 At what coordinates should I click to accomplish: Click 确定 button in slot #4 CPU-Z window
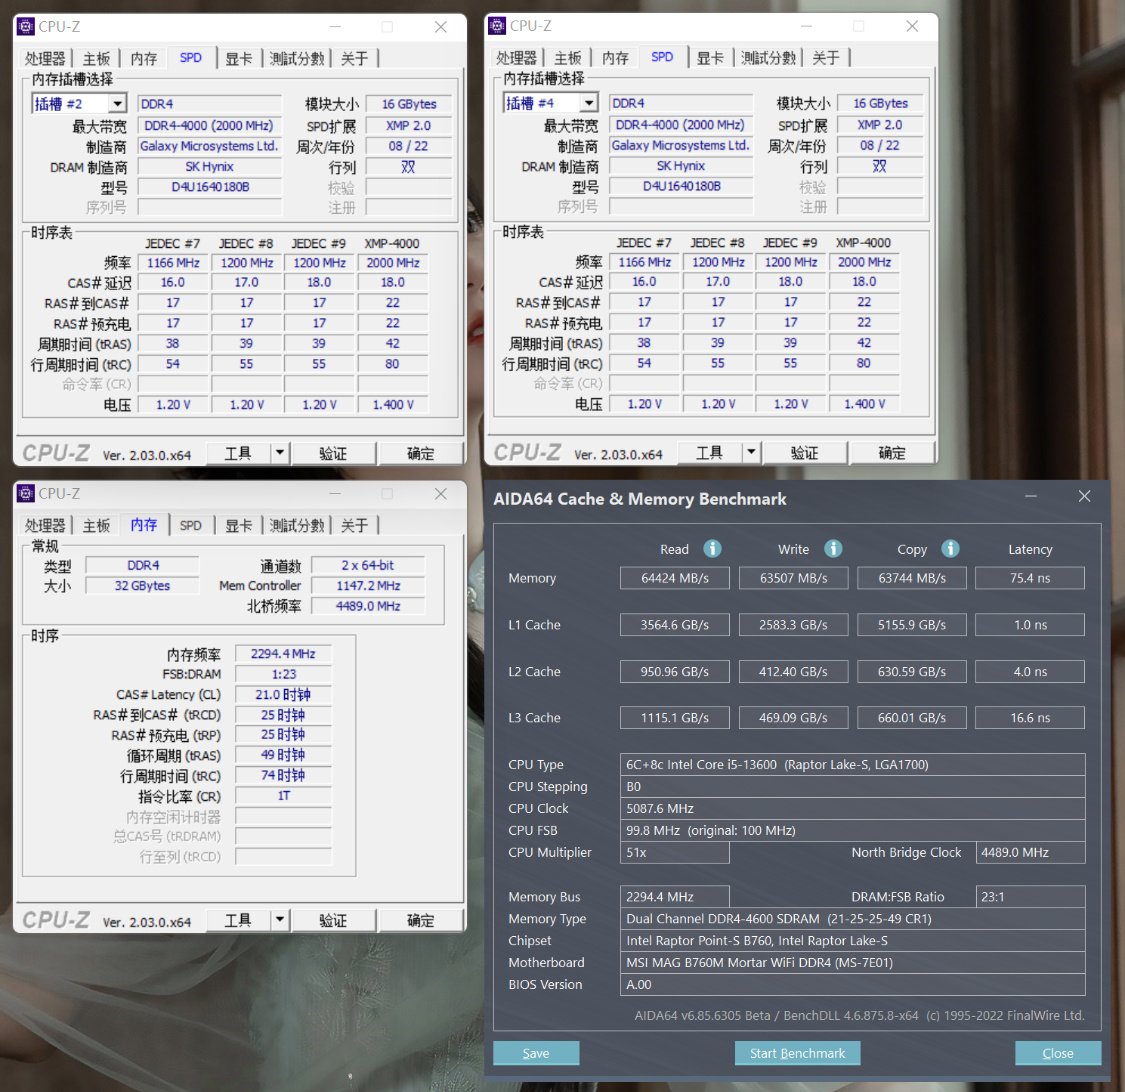[x=892, y=452]
